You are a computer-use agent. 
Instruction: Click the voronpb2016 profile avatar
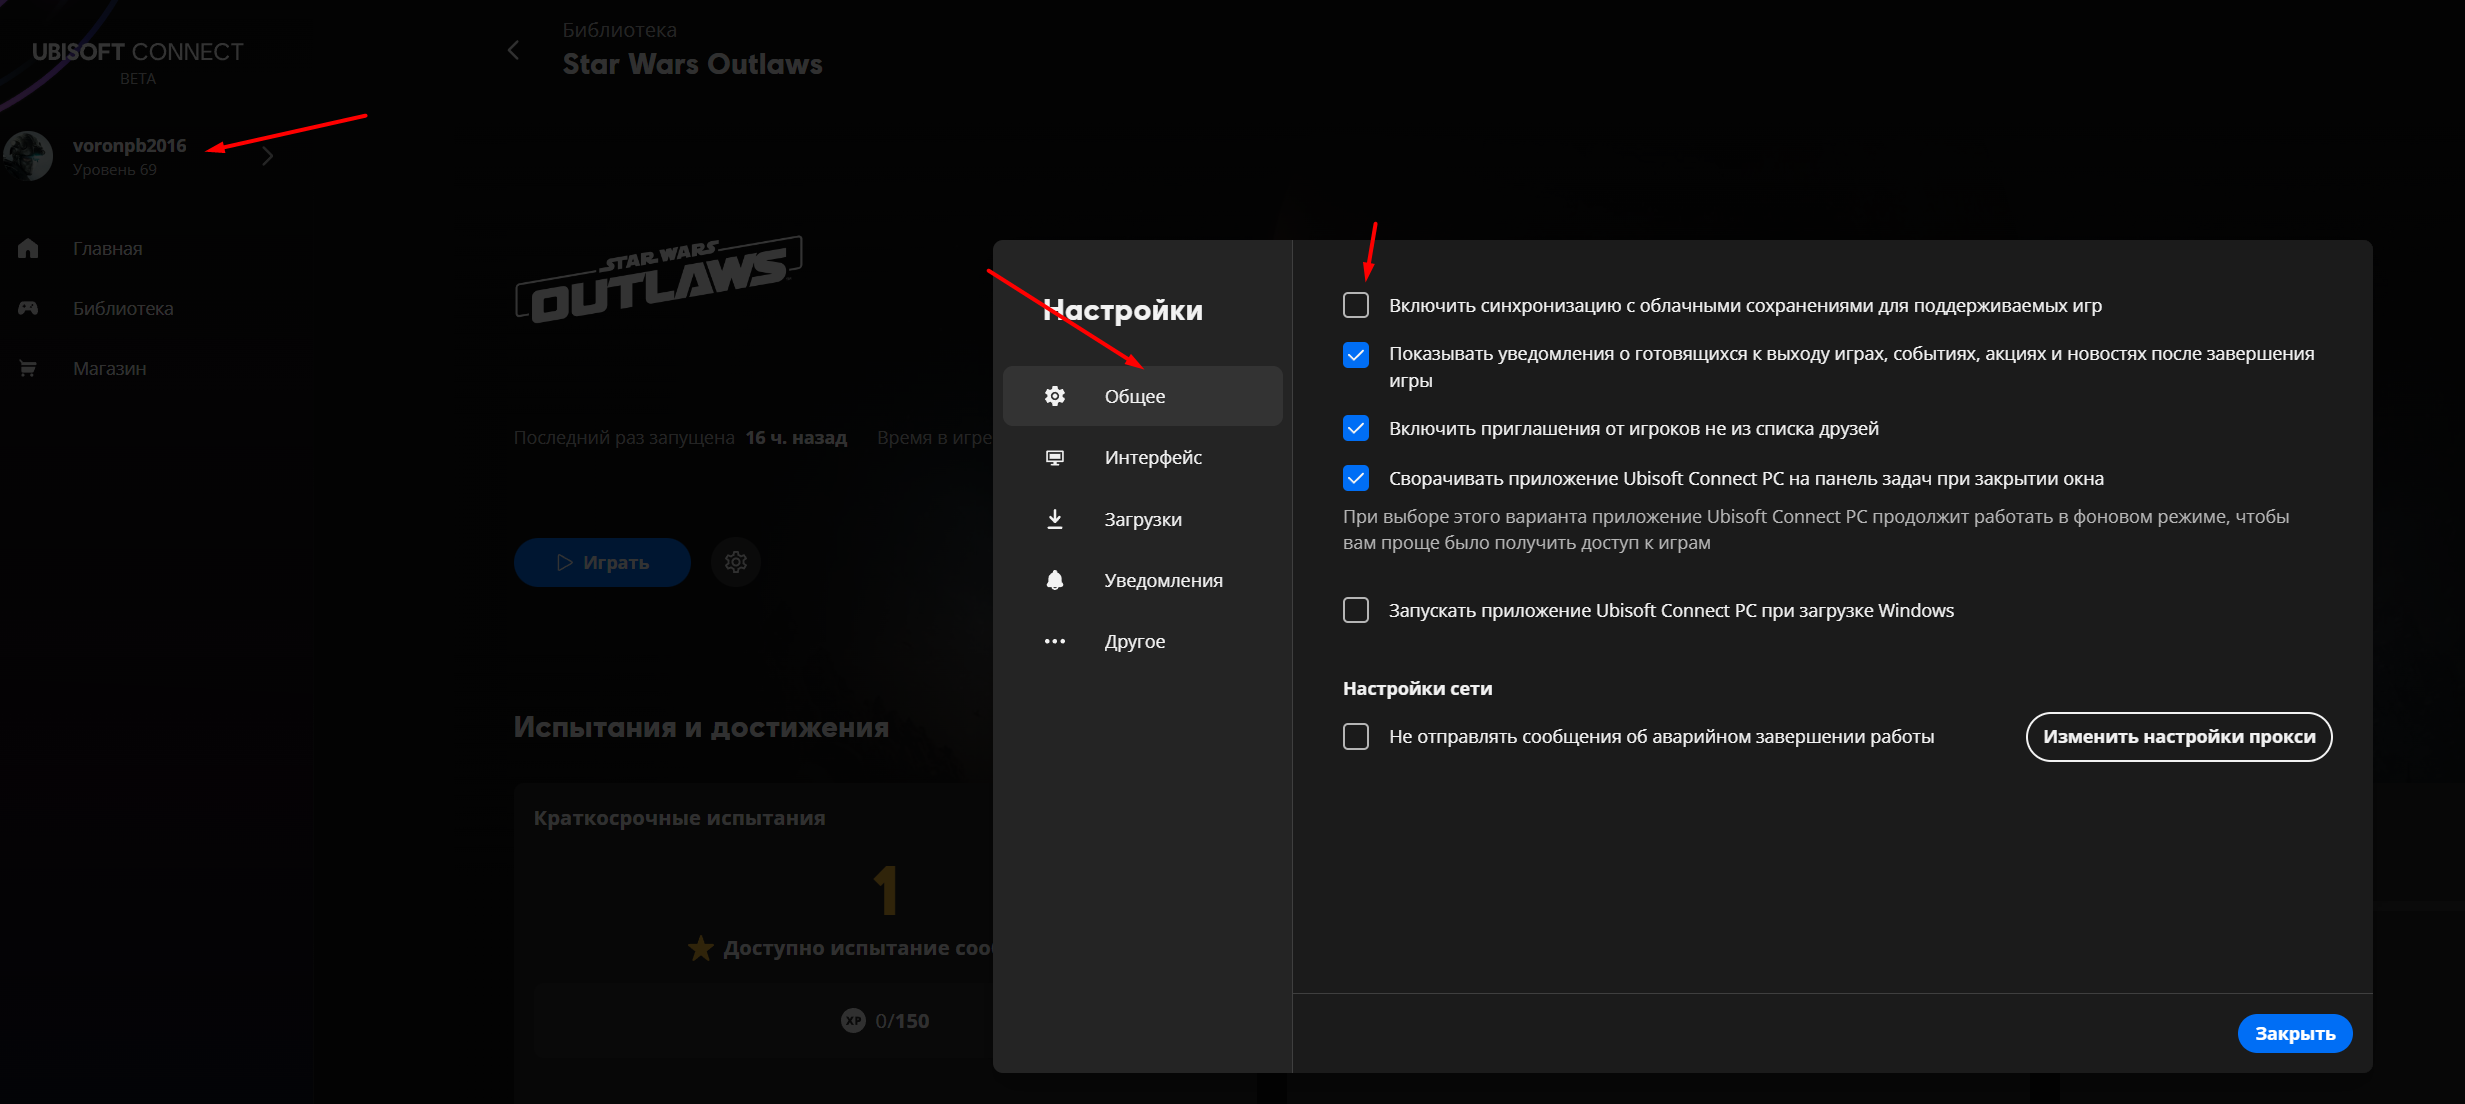[x=28, y=156]
